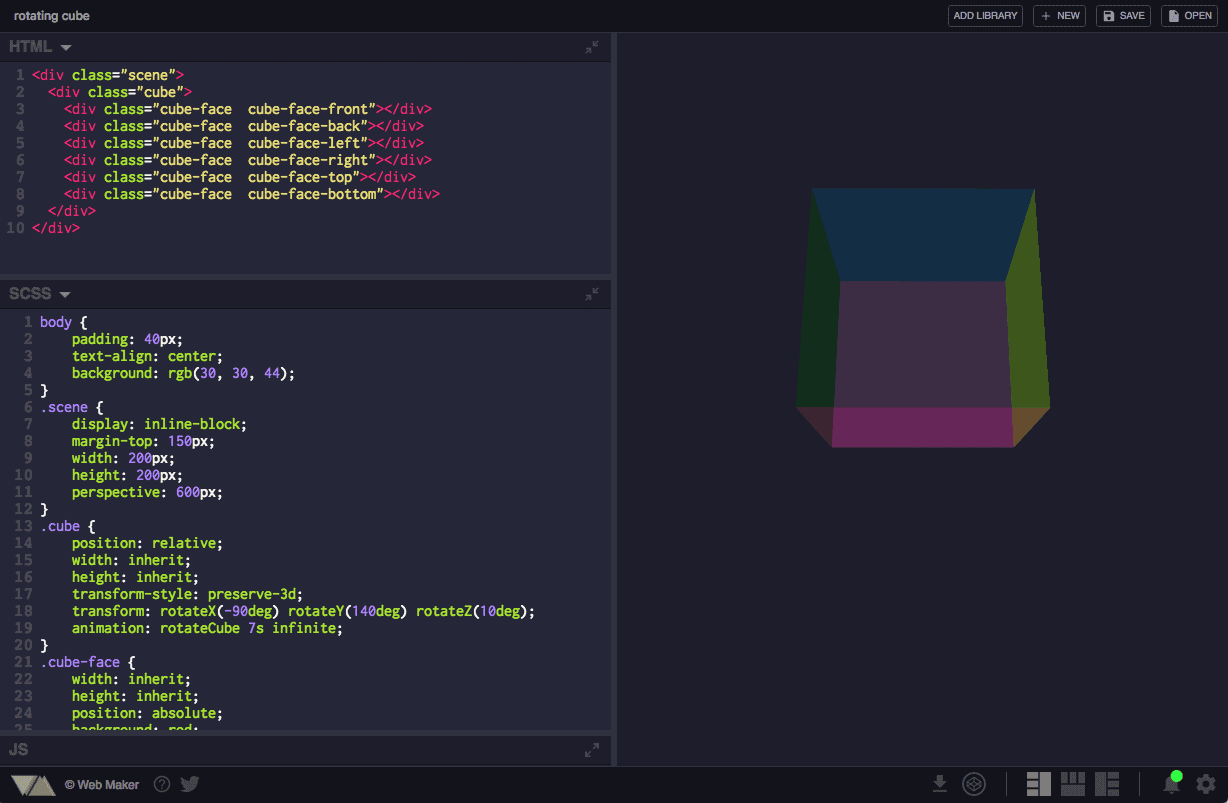1228x803 pixels.
Task: Click the Edit on CodePen icon
Action: [973, 784]
